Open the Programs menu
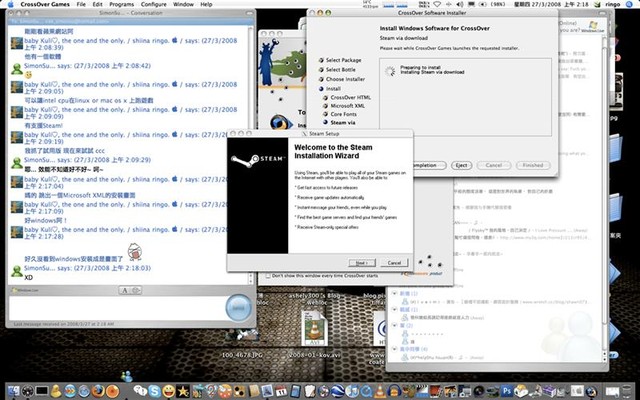Screen dimensions: 640x400 click(122, 4)
